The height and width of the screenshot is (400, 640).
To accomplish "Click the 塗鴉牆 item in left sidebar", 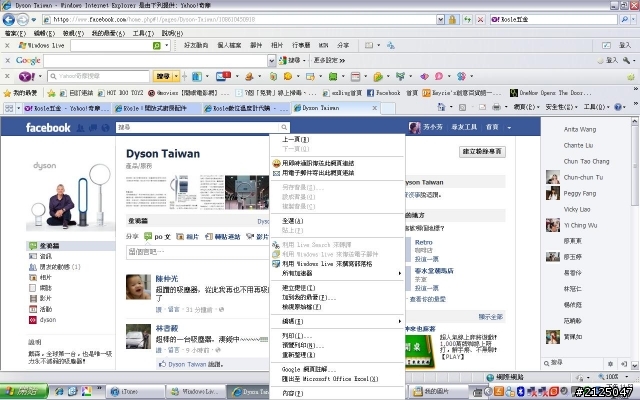I will [71, 246].
